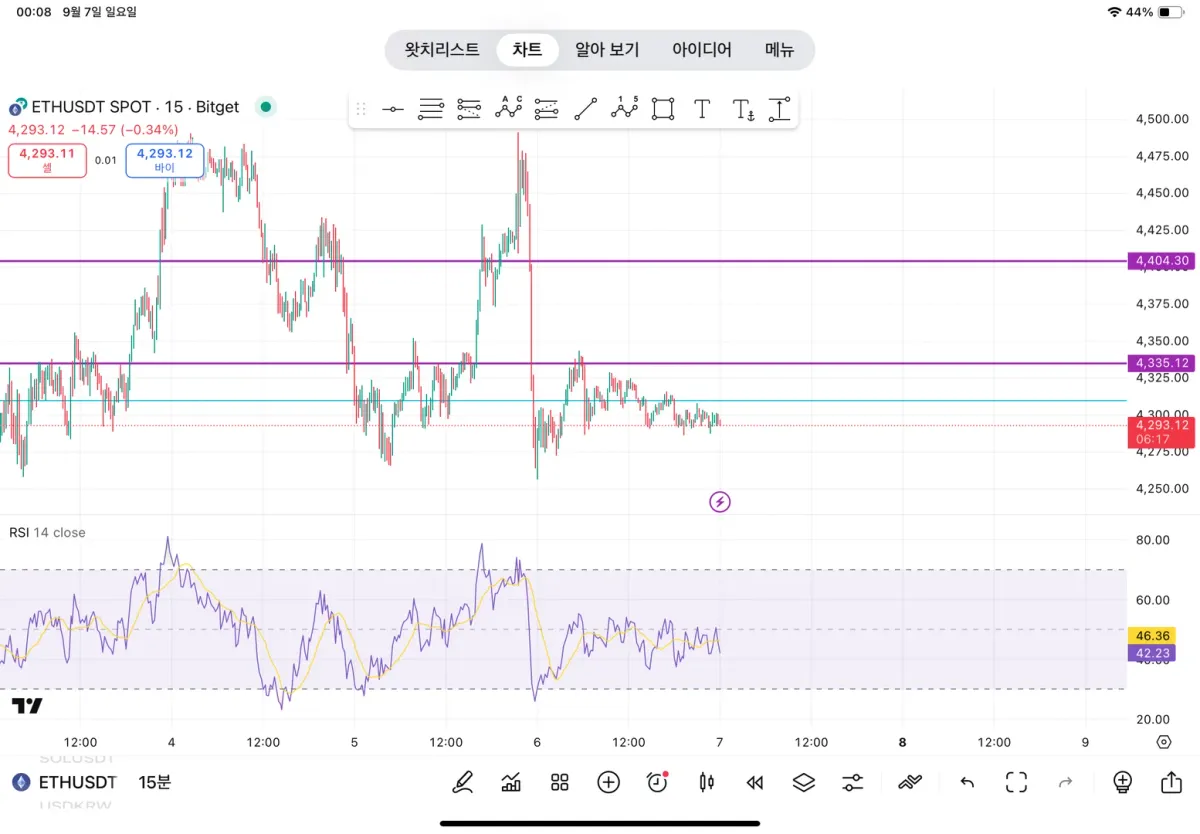Open the indicators chart icon
The width and height of the screenshot is (1200, 834).
(x=511, y=782)
